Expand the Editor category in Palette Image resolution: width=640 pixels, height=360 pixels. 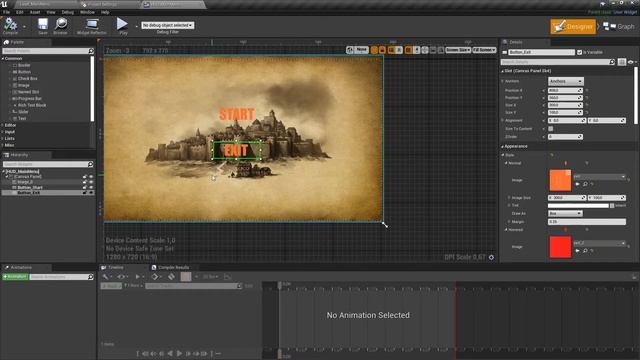click(x=3, y=125)
